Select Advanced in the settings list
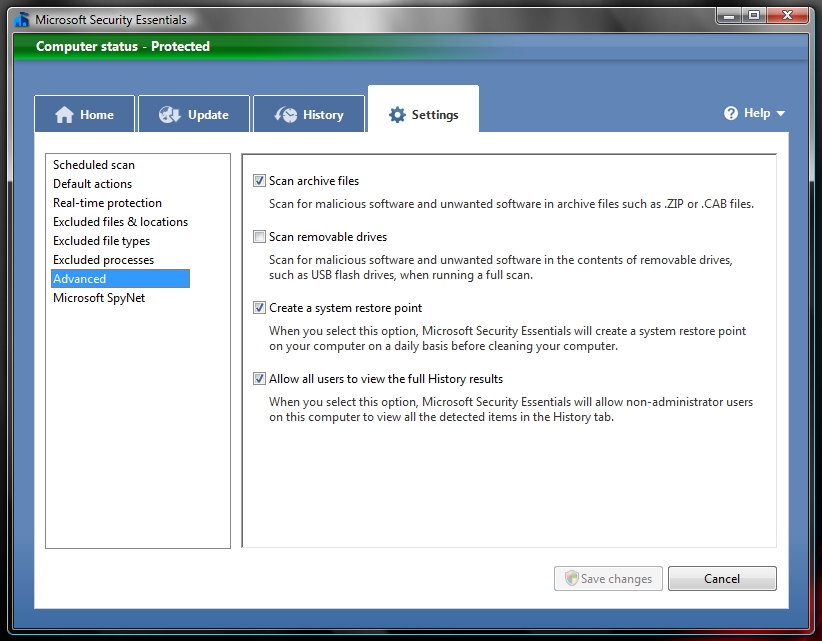Image resolution: width=822 pixels, height=641 pixels. click(x=121, y=278)
